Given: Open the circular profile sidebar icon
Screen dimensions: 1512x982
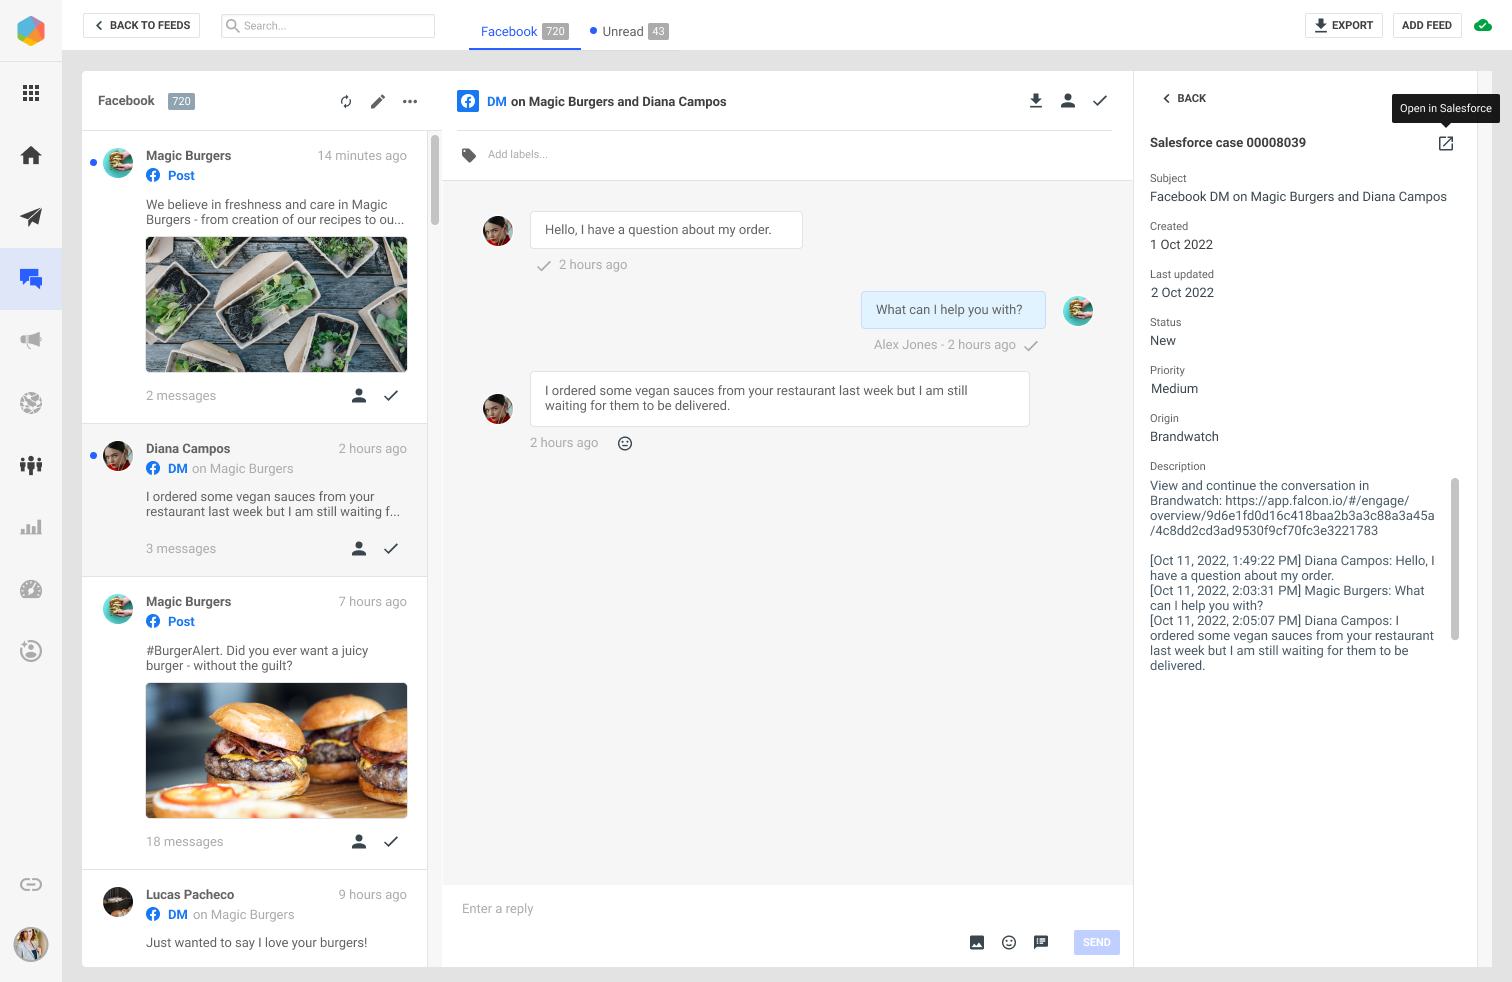Looking at the screenshot, I should (x=31, y=651).
